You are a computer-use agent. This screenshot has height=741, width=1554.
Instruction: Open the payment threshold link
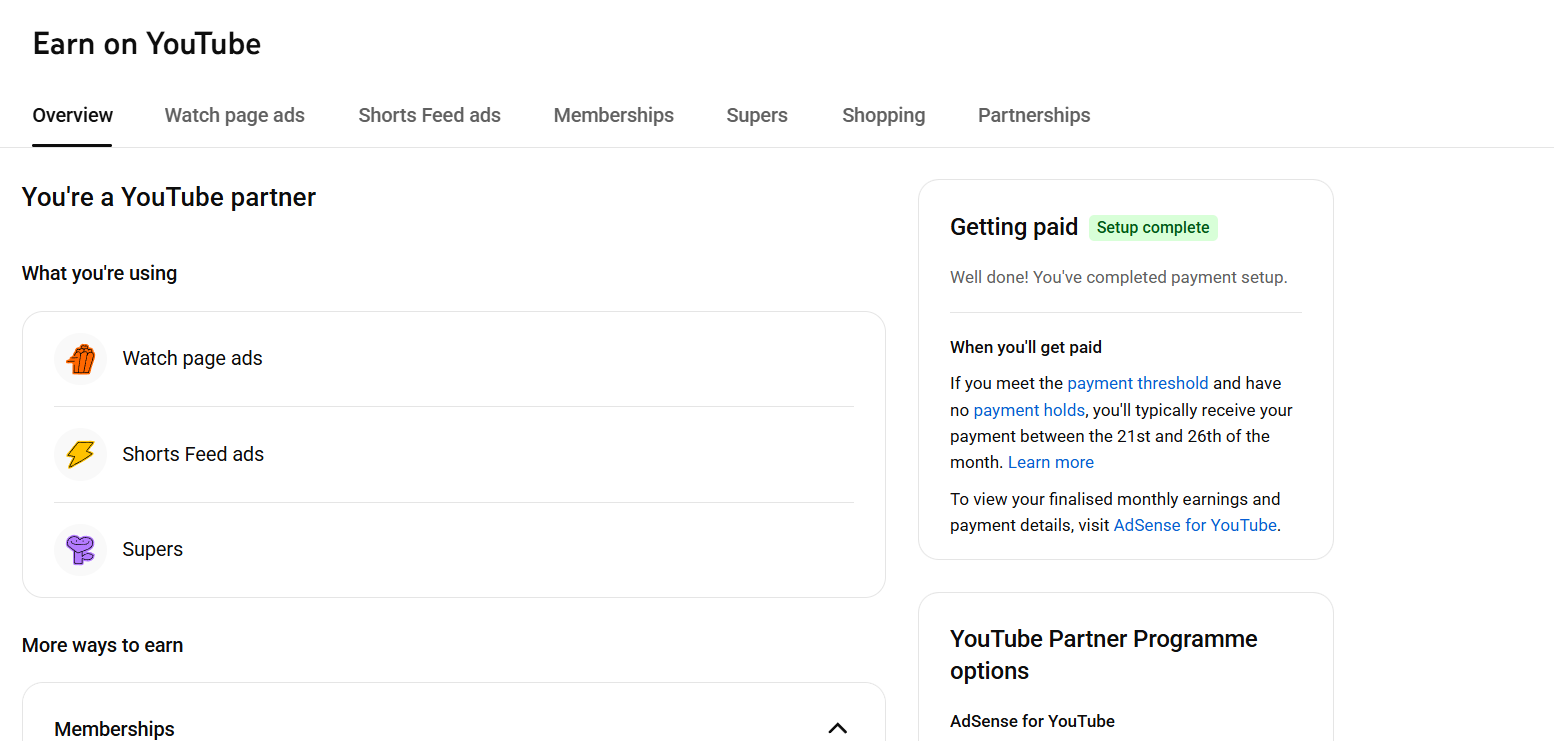pyautogui.click(x=1138, y=383)
